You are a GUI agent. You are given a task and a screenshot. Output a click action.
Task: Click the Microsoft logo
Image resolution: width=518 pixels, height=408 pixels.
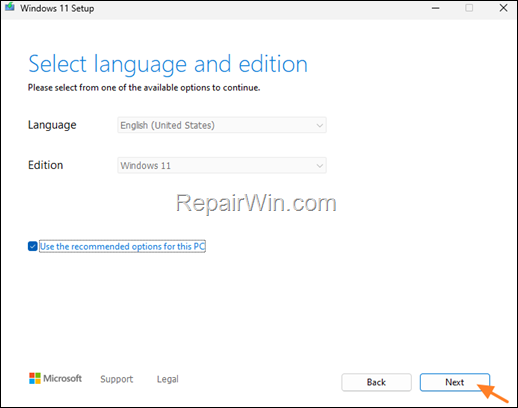click(55, 378)
